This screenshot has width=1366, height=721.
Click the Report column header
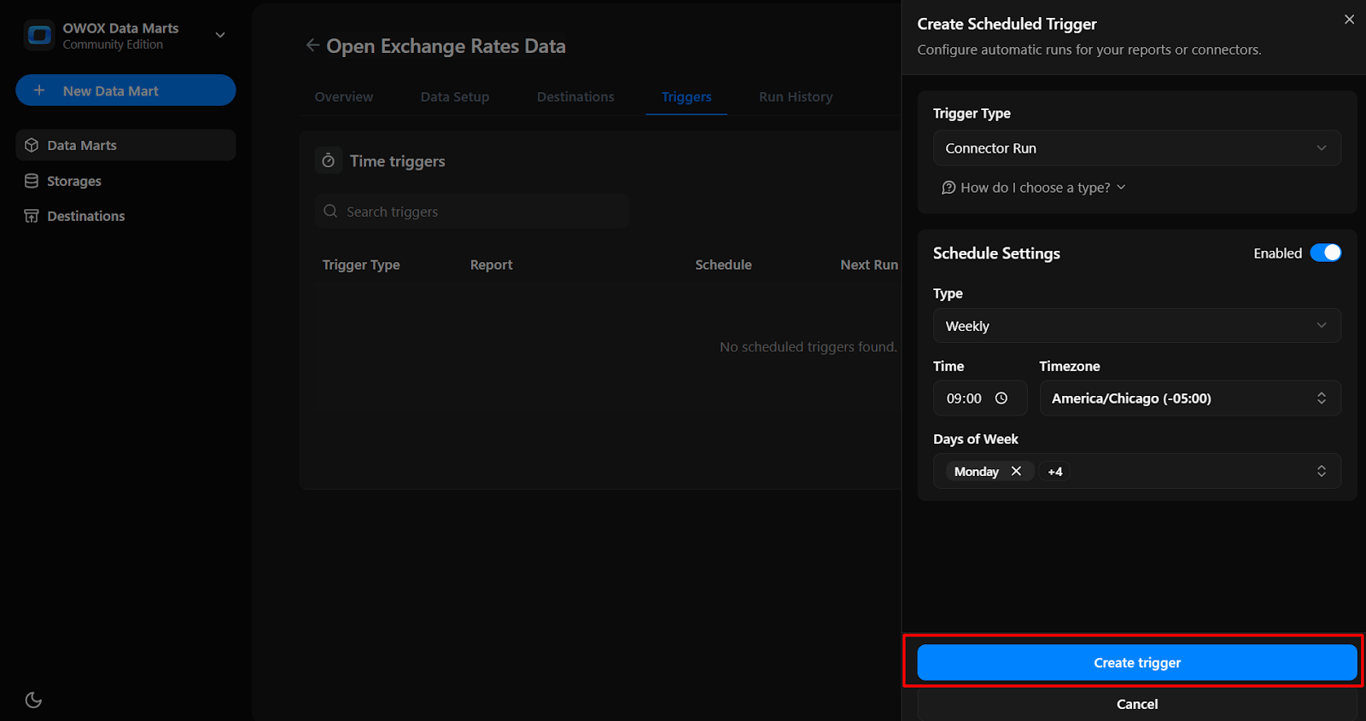[x=491, y=265]
